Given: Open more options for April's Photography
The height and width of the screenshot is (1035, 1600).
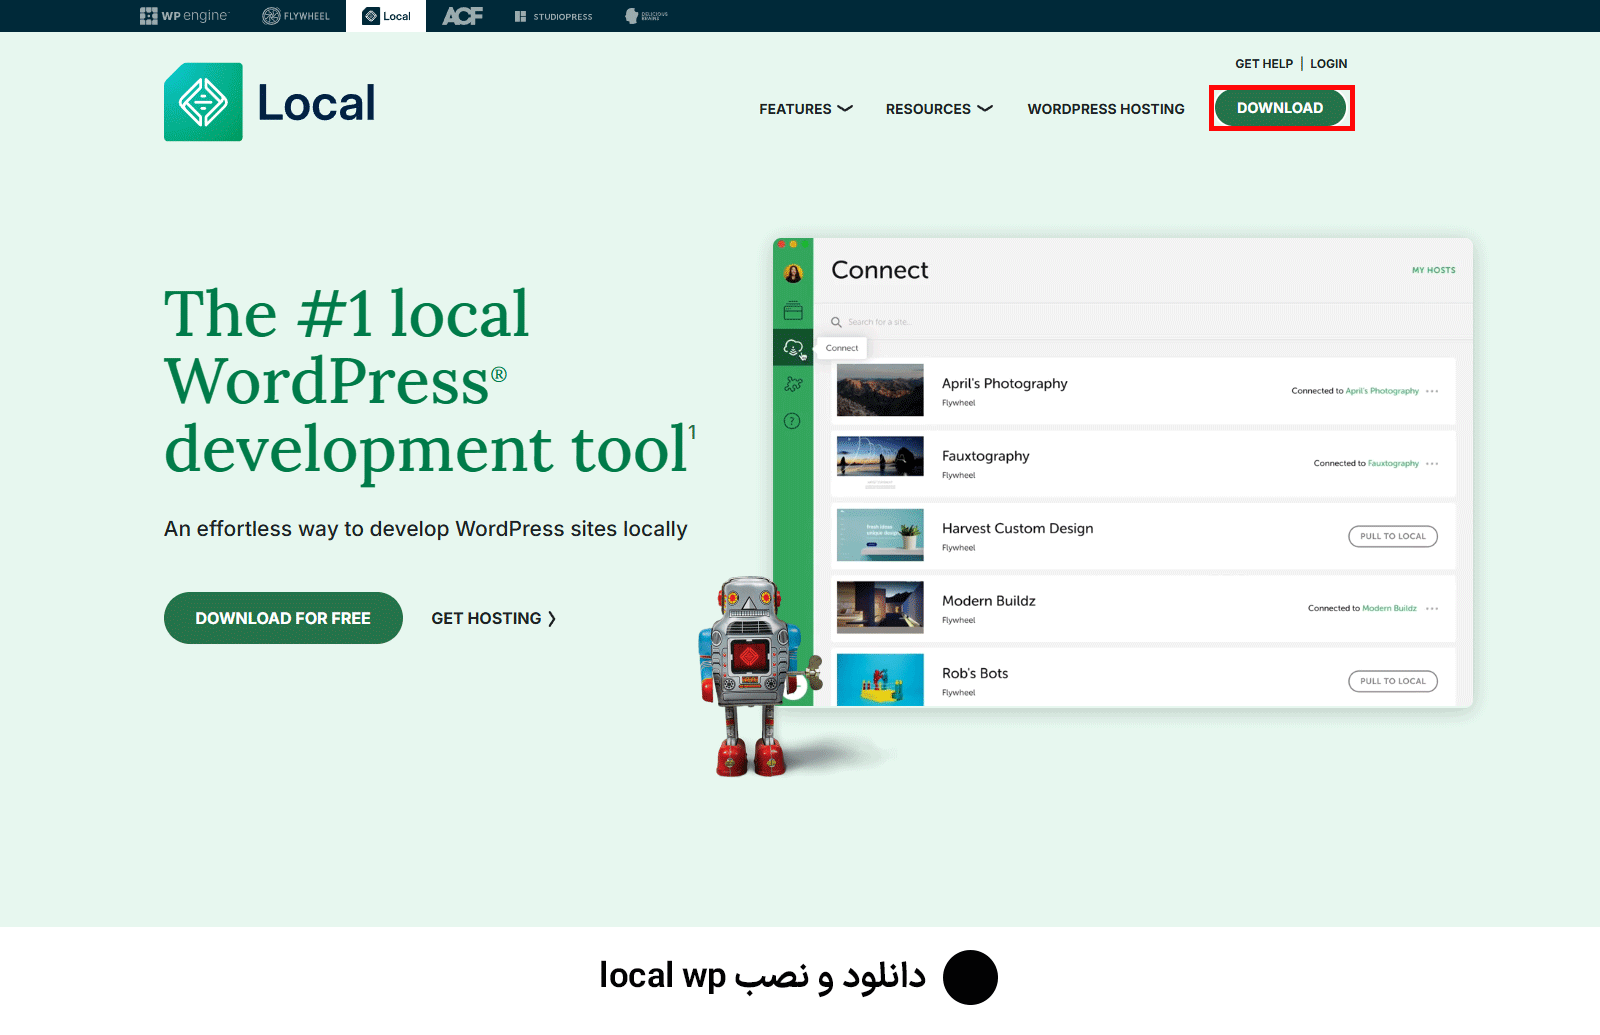Looking at the screenshot, I should 1432,391.
